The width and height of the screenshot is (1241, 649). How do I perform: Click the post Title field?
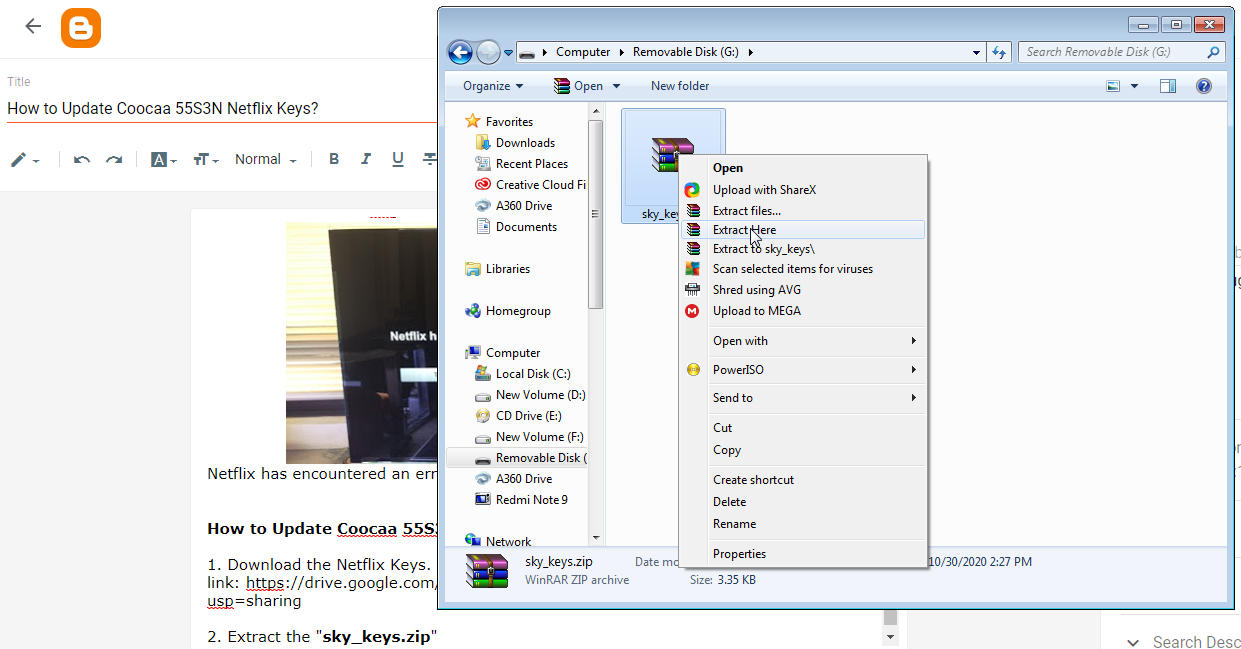pyautogui.click(x=222, y=108)
